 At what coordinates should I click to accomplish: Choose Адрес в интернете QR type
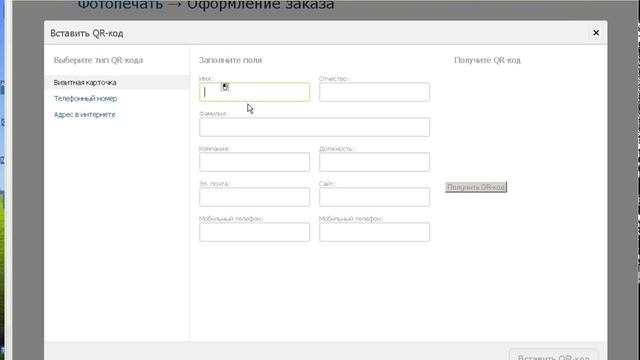[x=84, y=115]
